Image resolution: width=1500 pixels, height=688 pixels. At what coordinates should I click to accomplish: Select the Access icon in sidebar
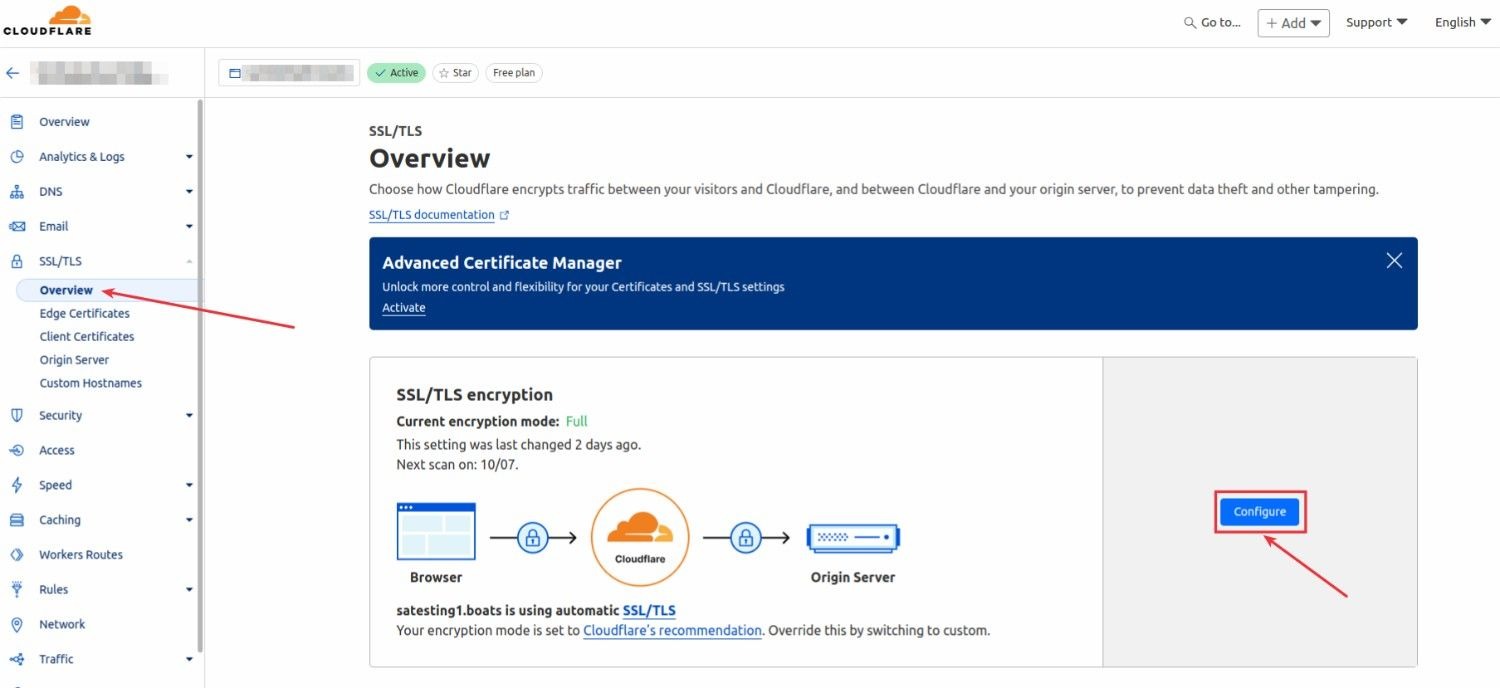tap(20, 450)
